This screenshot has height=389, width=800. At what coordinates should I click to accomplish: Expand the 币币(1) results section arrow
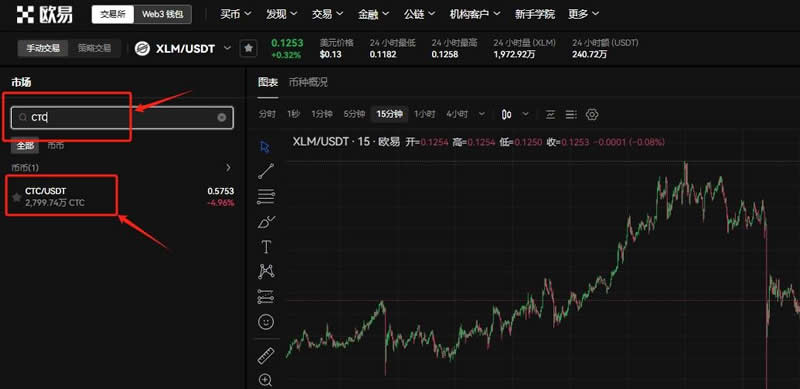[x=228, y=167]
